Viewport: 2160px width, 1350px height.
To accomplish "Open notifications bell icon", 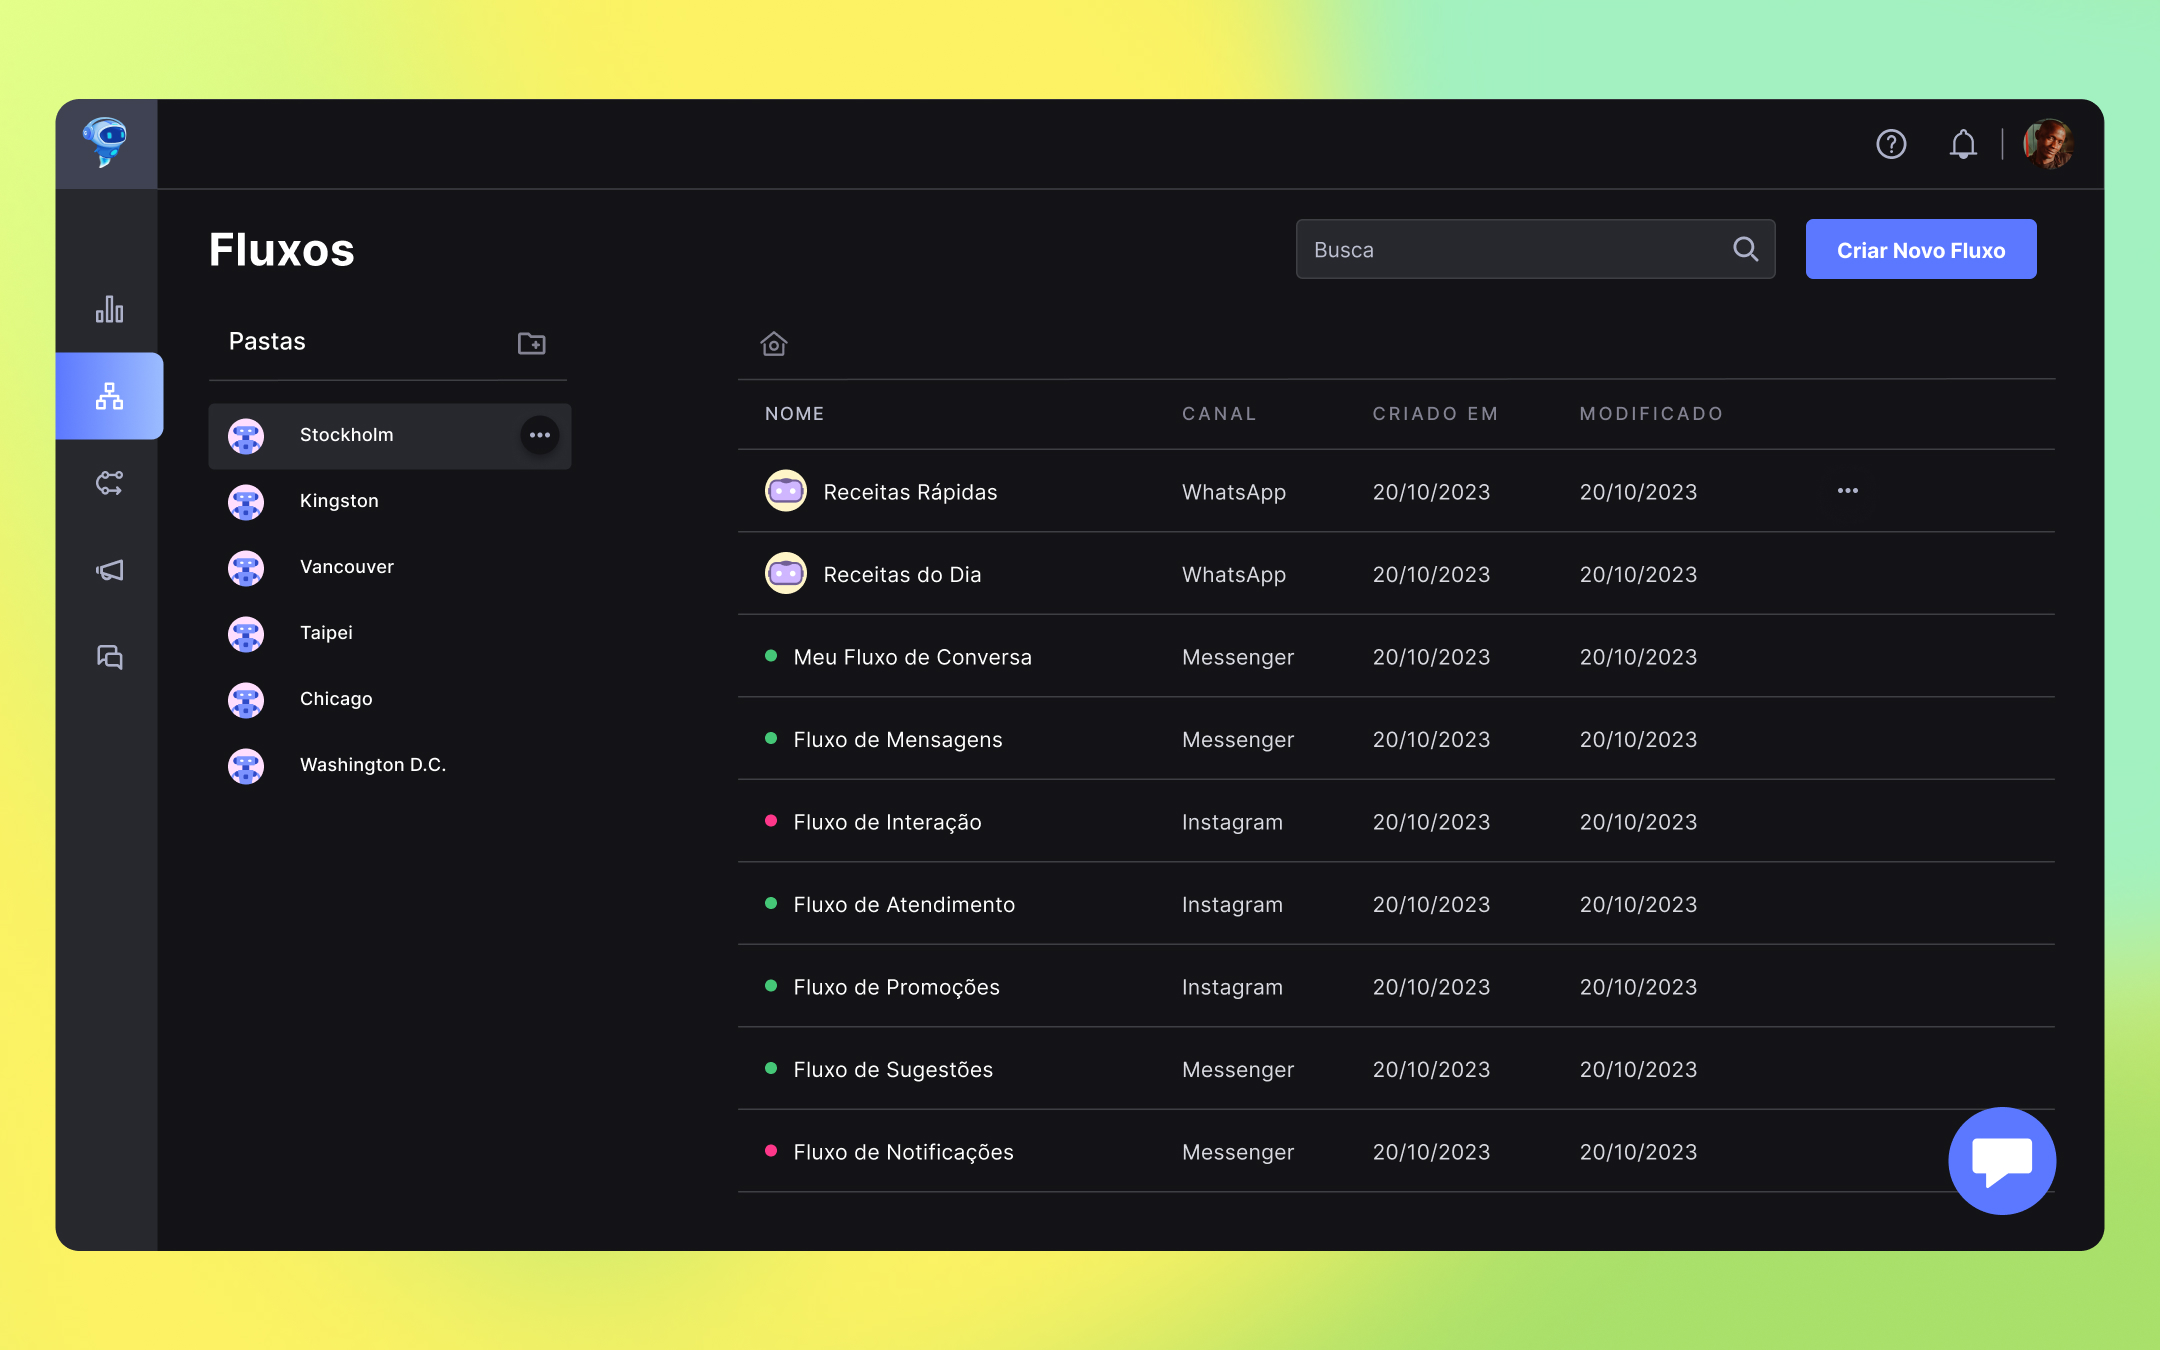I will coord(1963,144).
